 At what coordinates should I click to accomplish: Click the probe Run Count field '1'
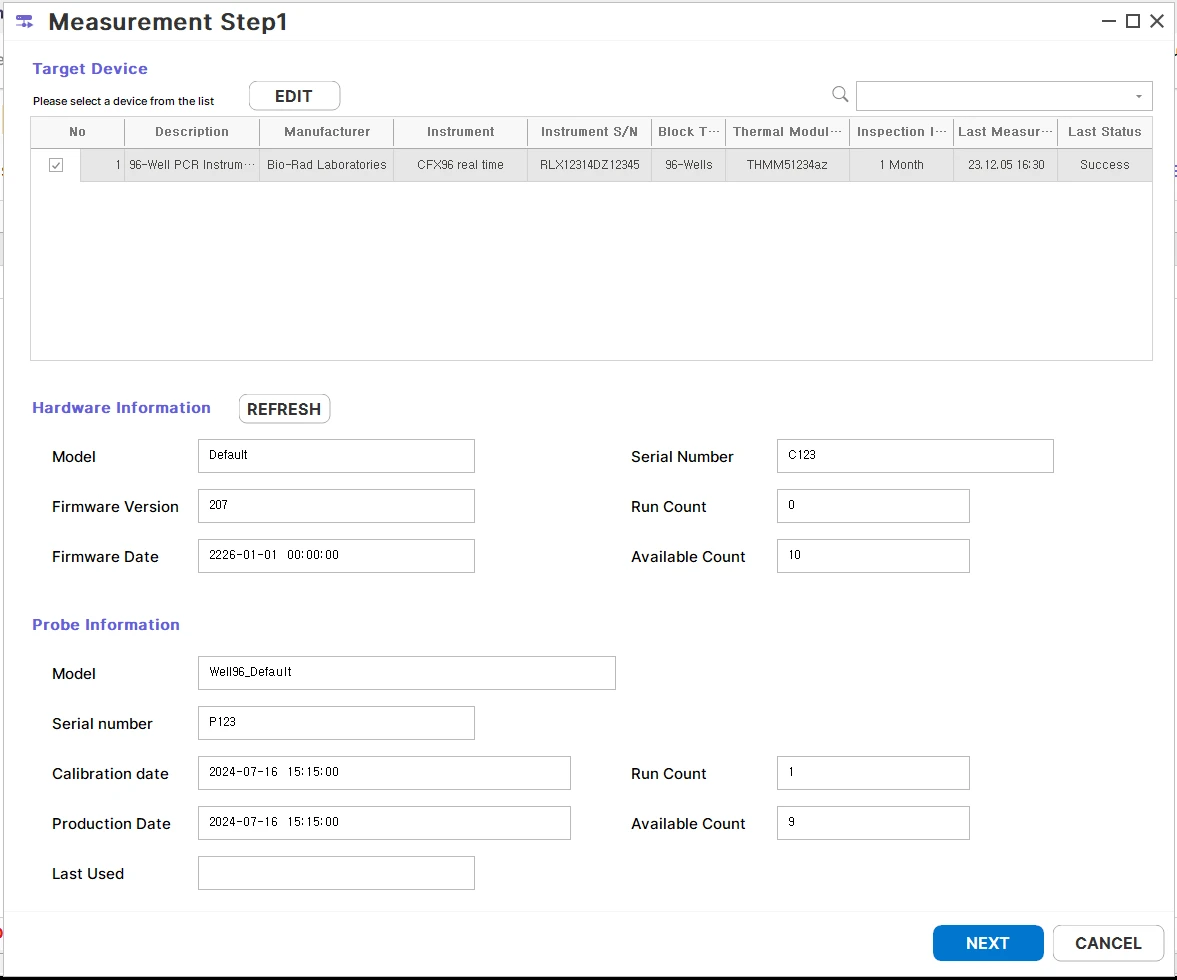coord(873,773)
